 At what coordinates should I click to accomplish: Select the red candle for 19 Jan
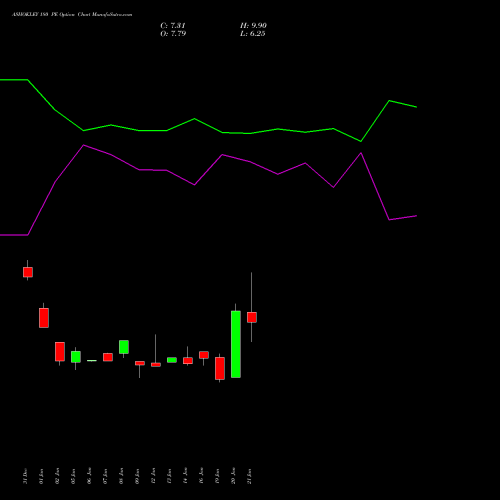click(220, 368)
